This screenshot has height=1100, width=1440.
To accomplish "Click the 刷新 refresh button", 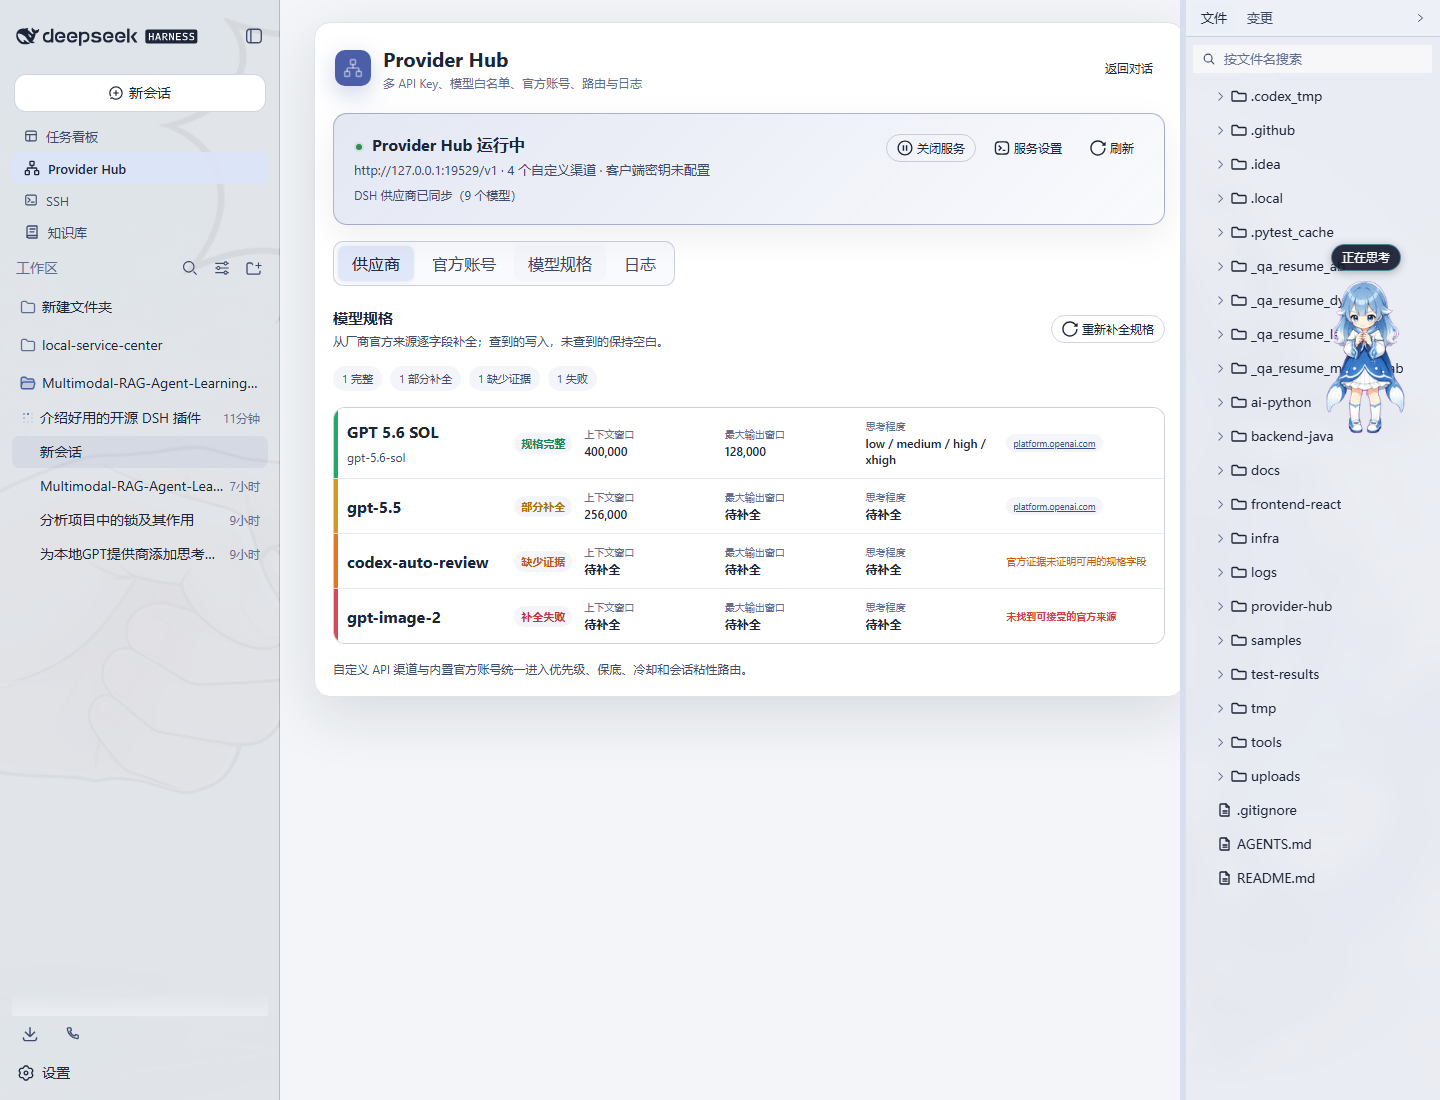I will pyautogui.click(x=1112, y=148).
